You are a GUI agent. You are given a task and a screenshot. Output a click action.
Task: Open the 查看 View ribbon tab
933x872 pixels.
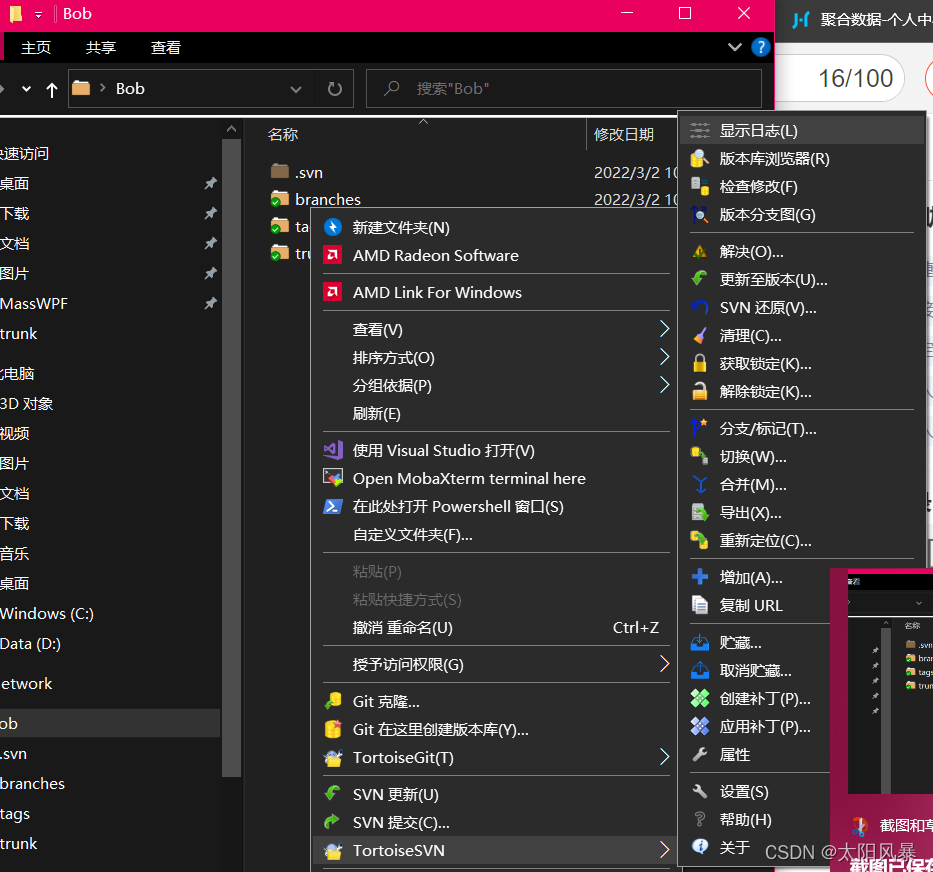pyautogui.click(x=165, y=48)
